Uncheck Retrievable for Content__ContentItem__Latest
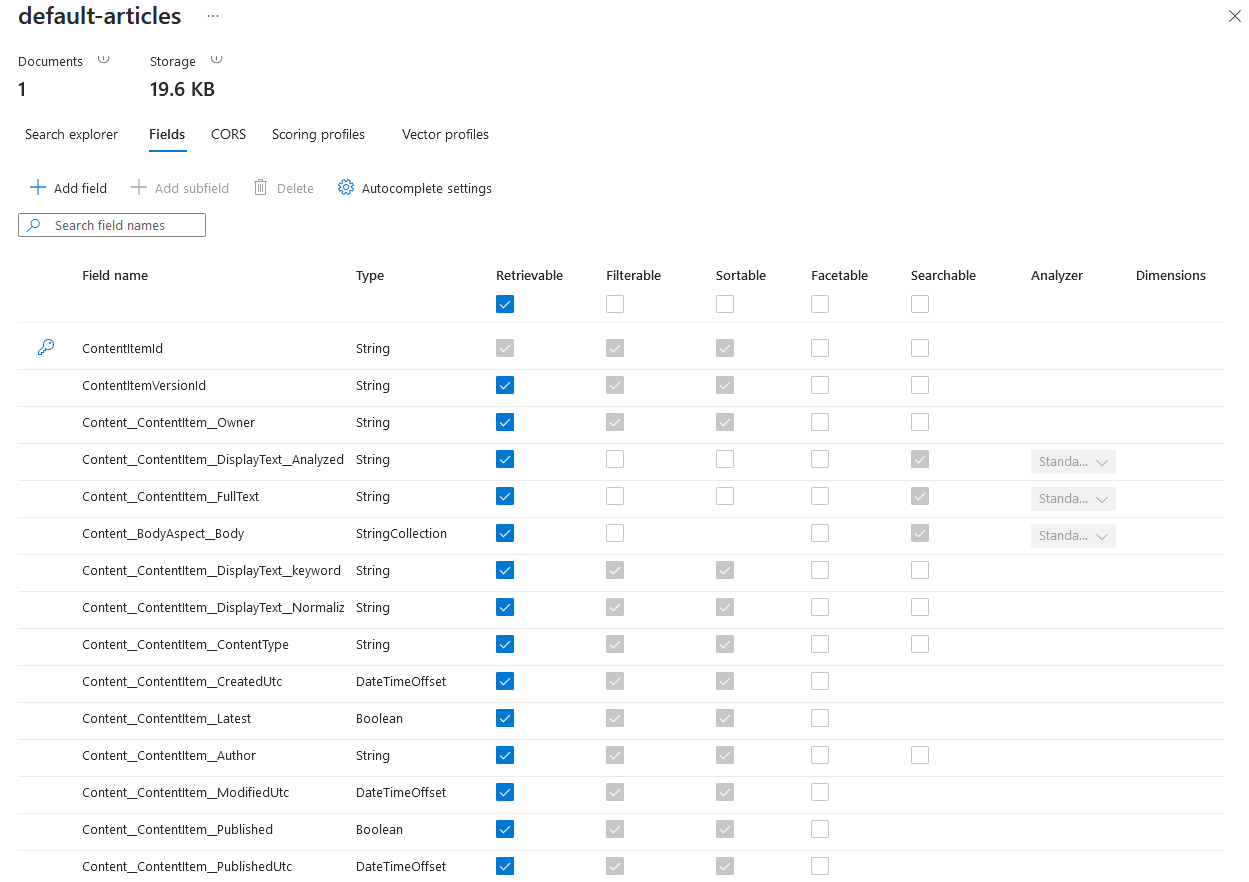The image size is (1249, 882). [x=505, y=718]
